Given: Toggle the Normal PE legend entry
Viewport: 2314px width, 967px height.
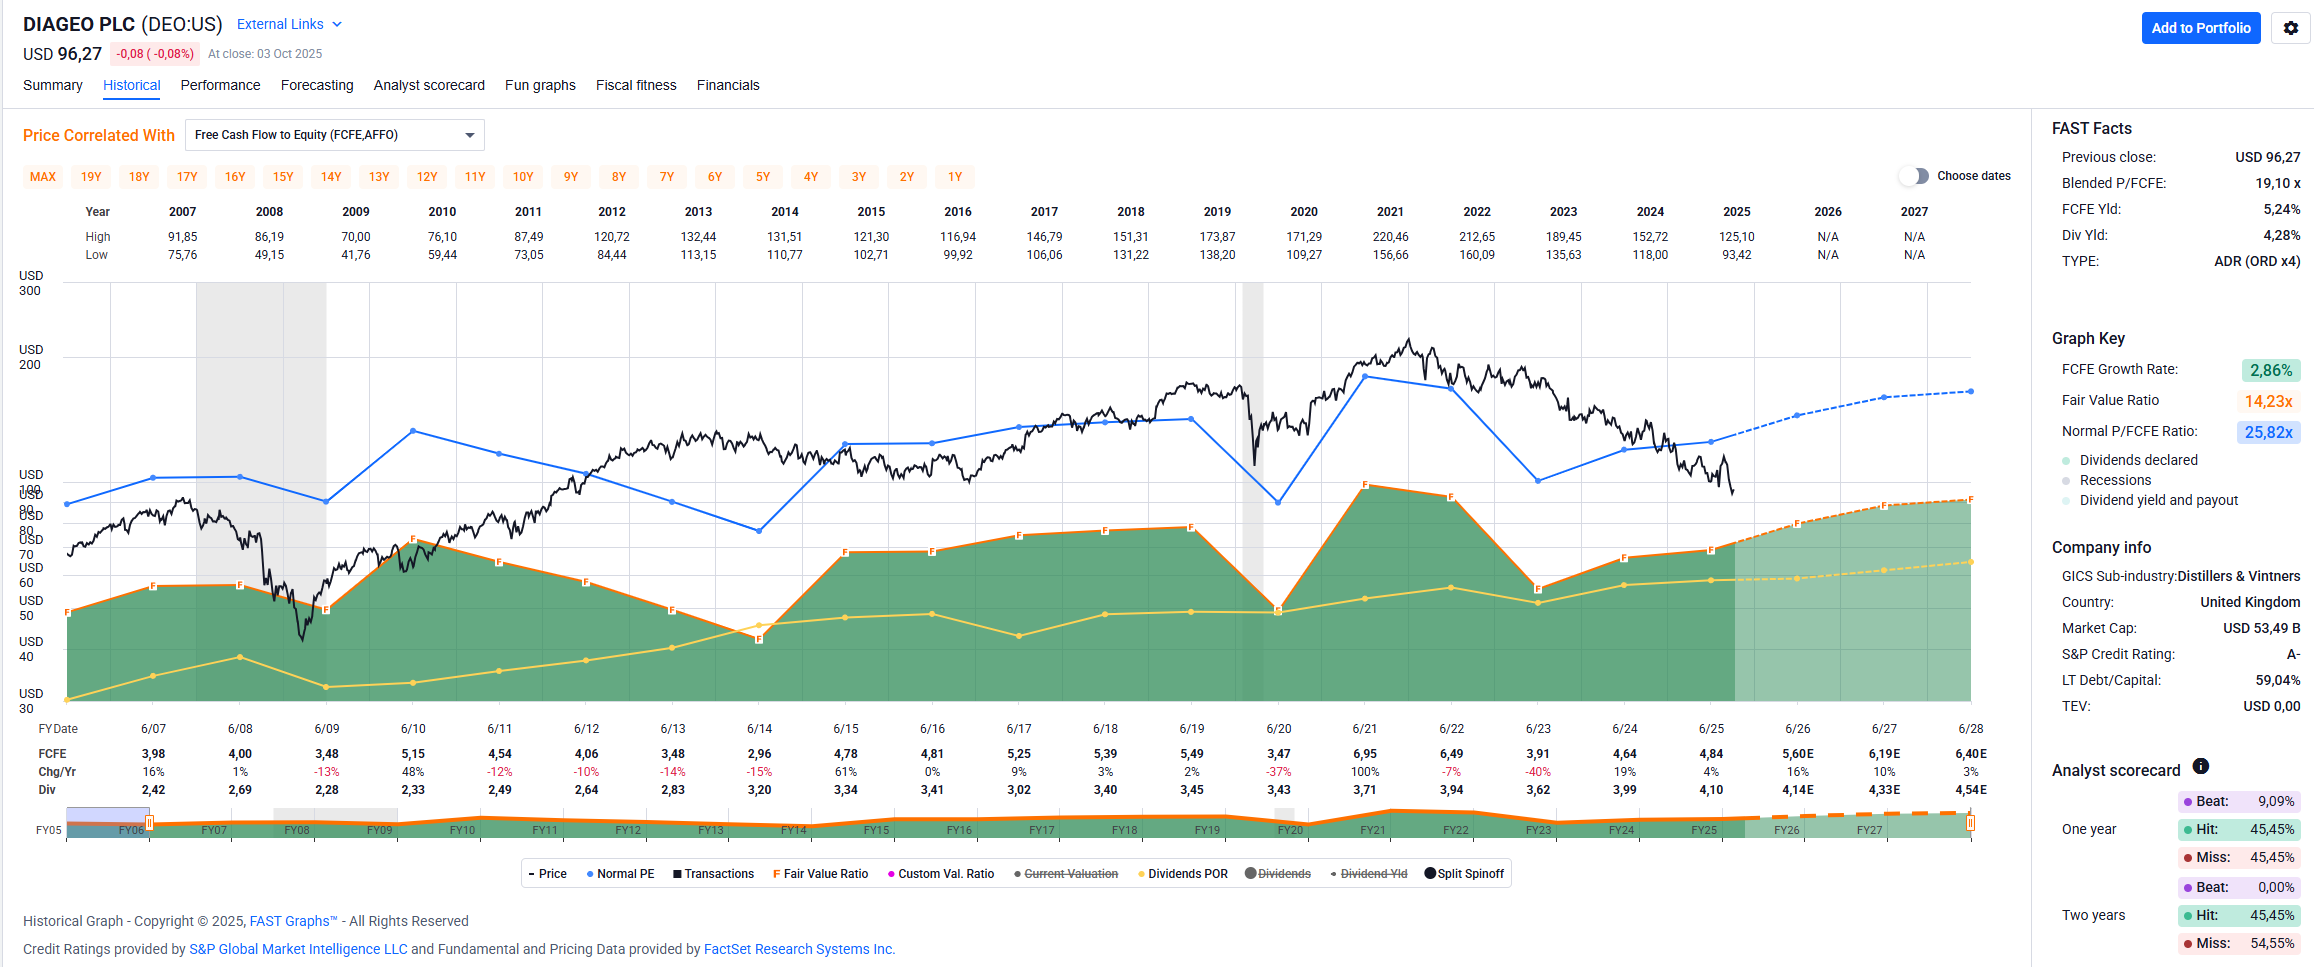Looking at the screenshot, I should [x=620, y=874].
